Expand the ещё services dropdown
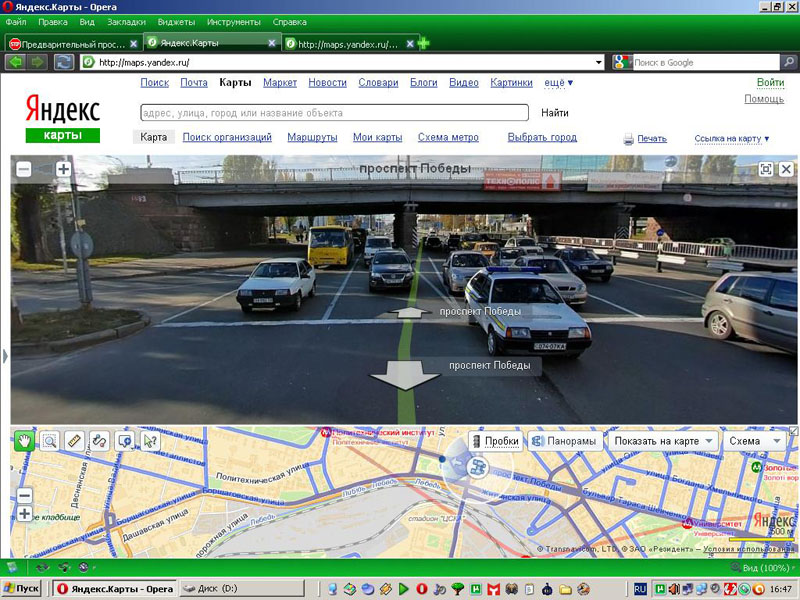This screenshot has width=800, height=600. (x=558, y=83)
